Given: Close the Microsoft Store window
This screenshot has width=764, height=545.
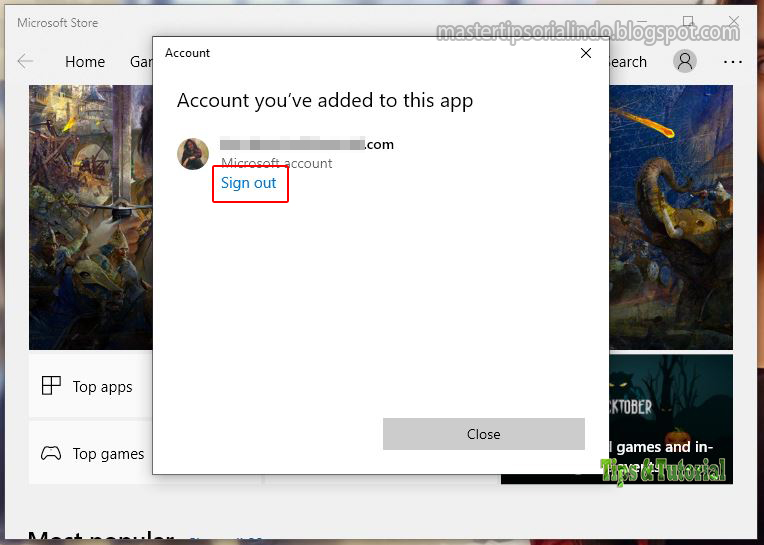Looking at the screenshot, I should click(x=734, y=21).
